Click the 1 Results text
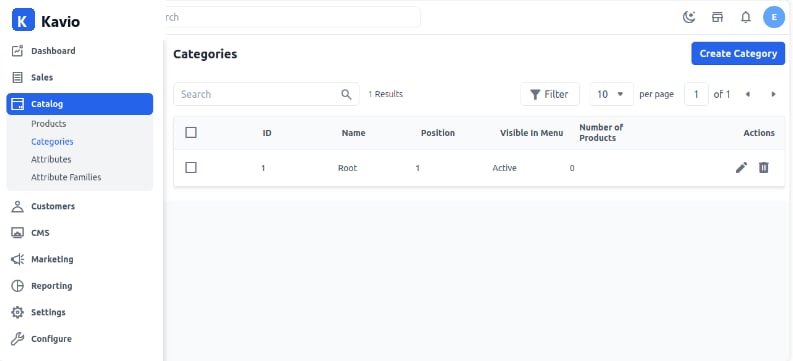This screenshot has width=793, height=361. click(385, 94)
